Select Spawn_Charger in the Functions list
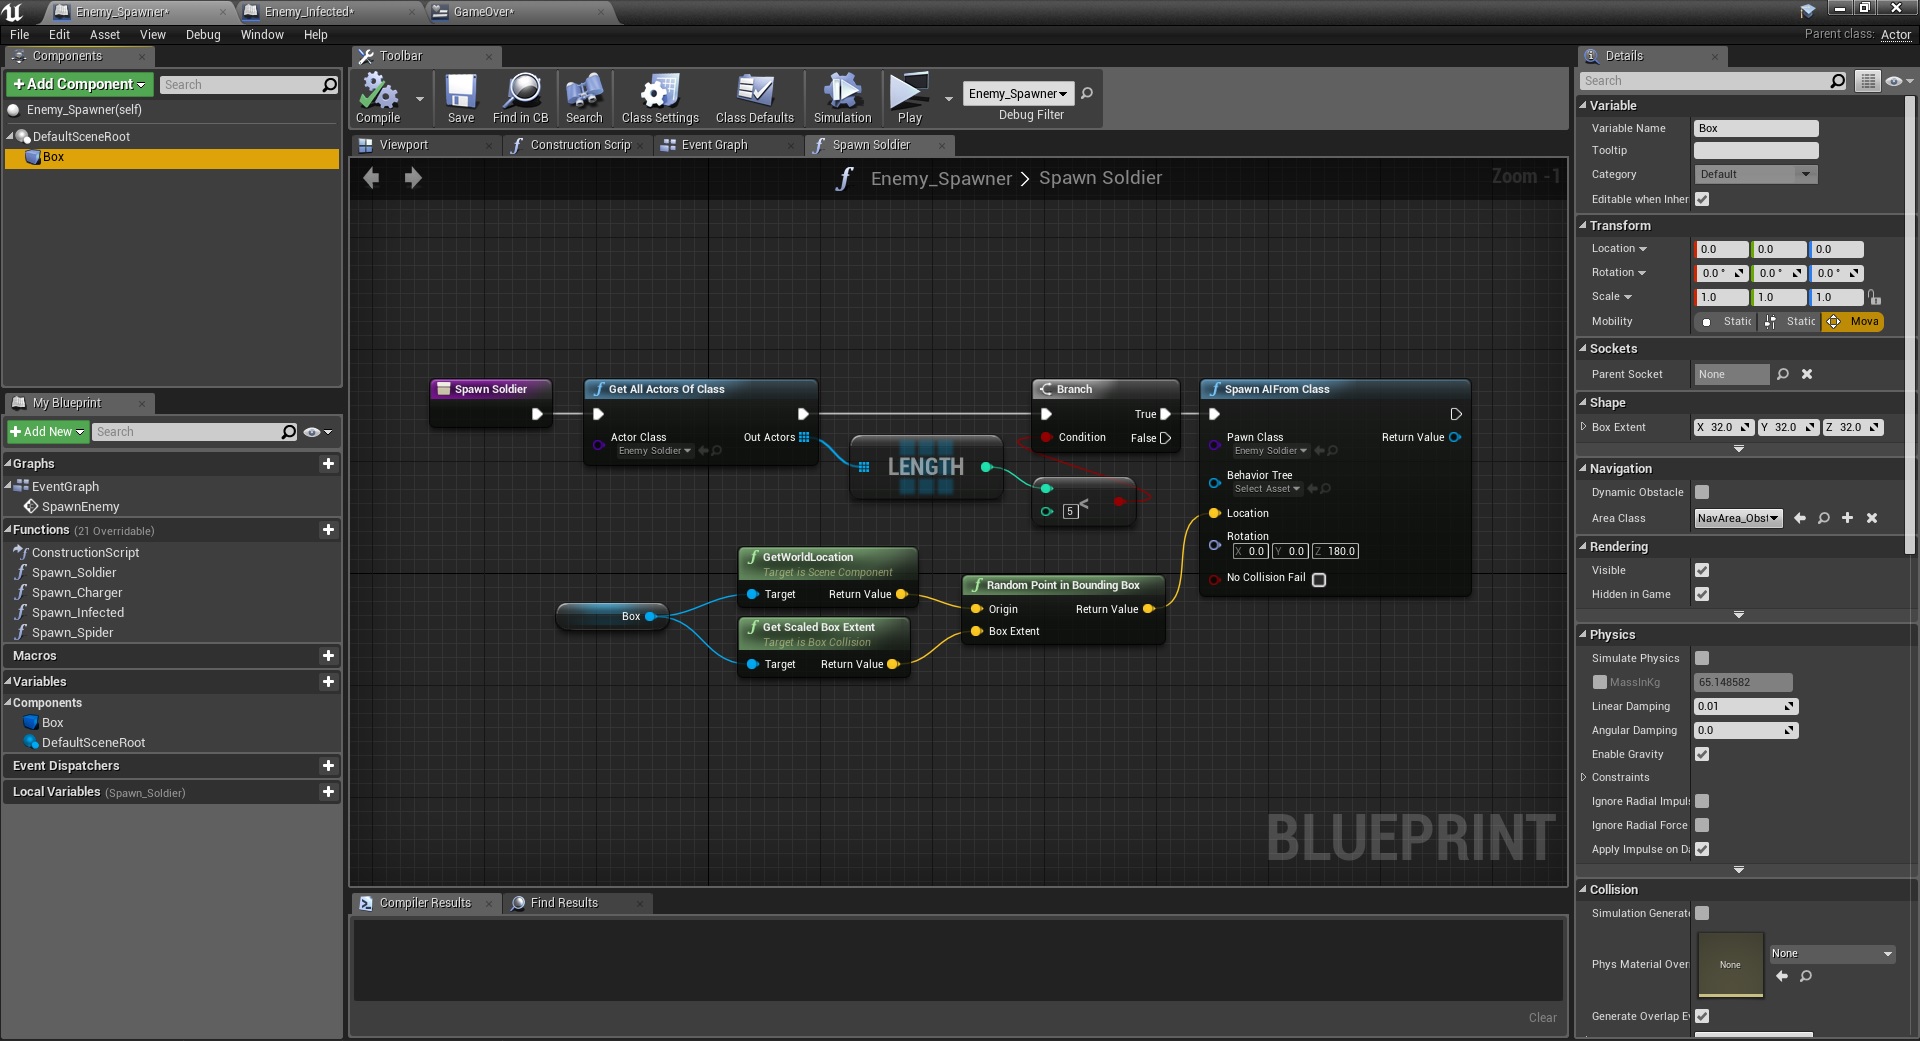The image size is (1920, 1041). [77, 593]
